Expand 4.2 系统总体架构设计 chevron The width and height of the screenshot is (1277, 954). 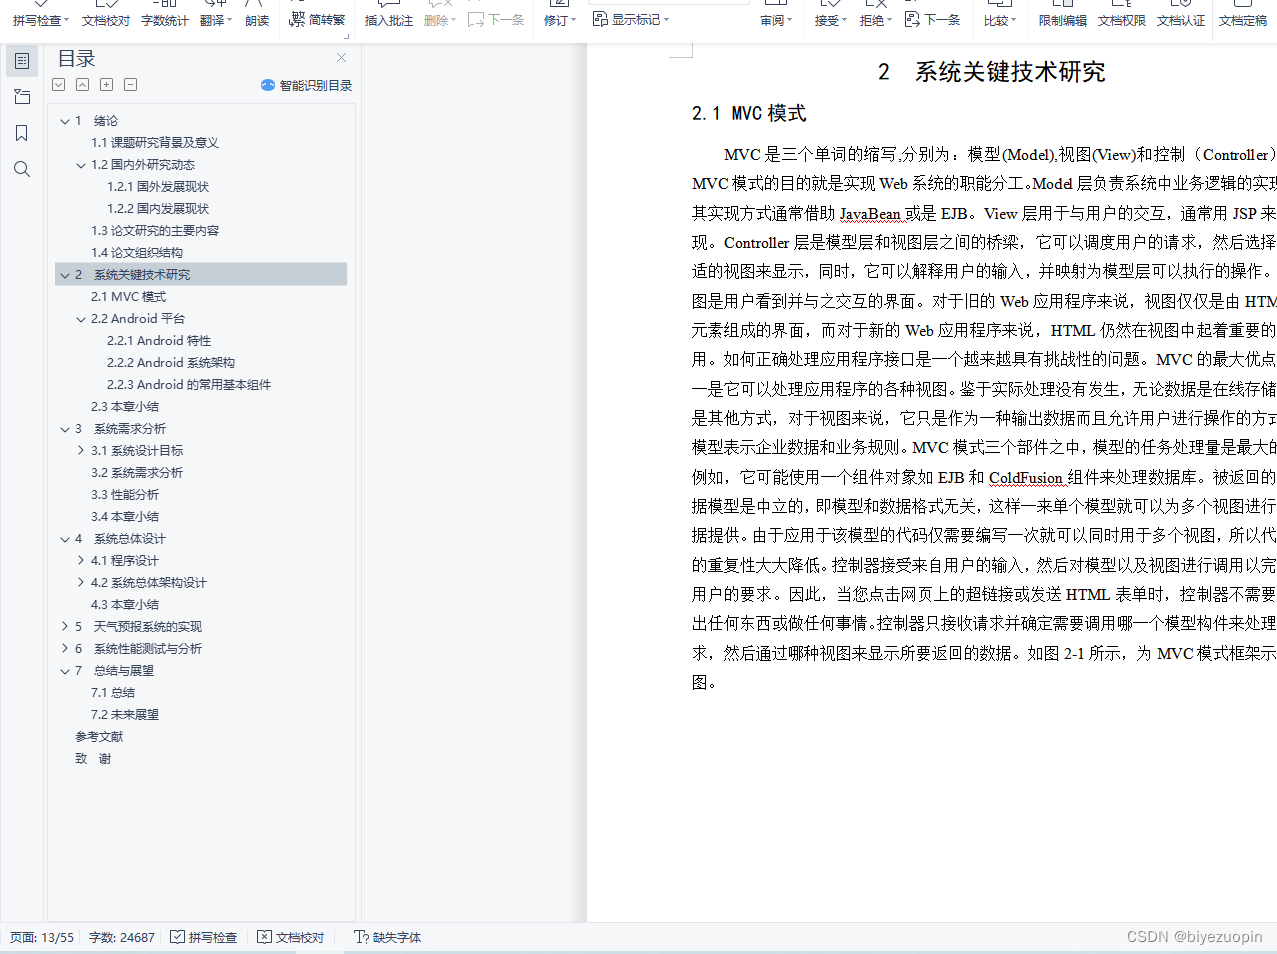(x=81, y=583)
